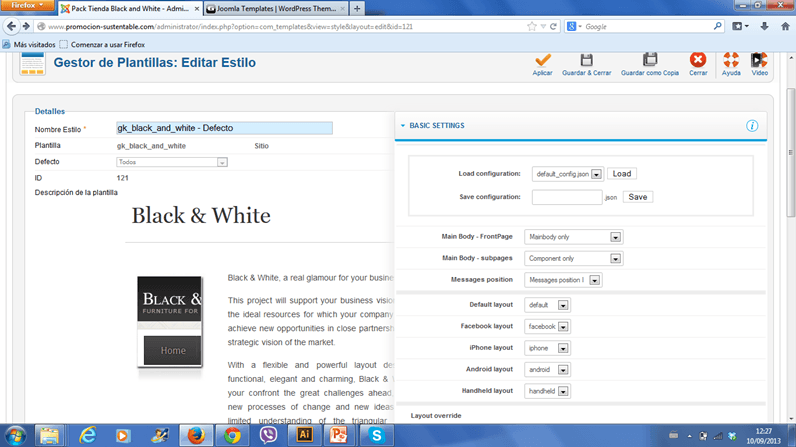This screenshot has width=796, height=447.
Task: Open Handheld layout dropdown
Action: click(x=547, y=391)
